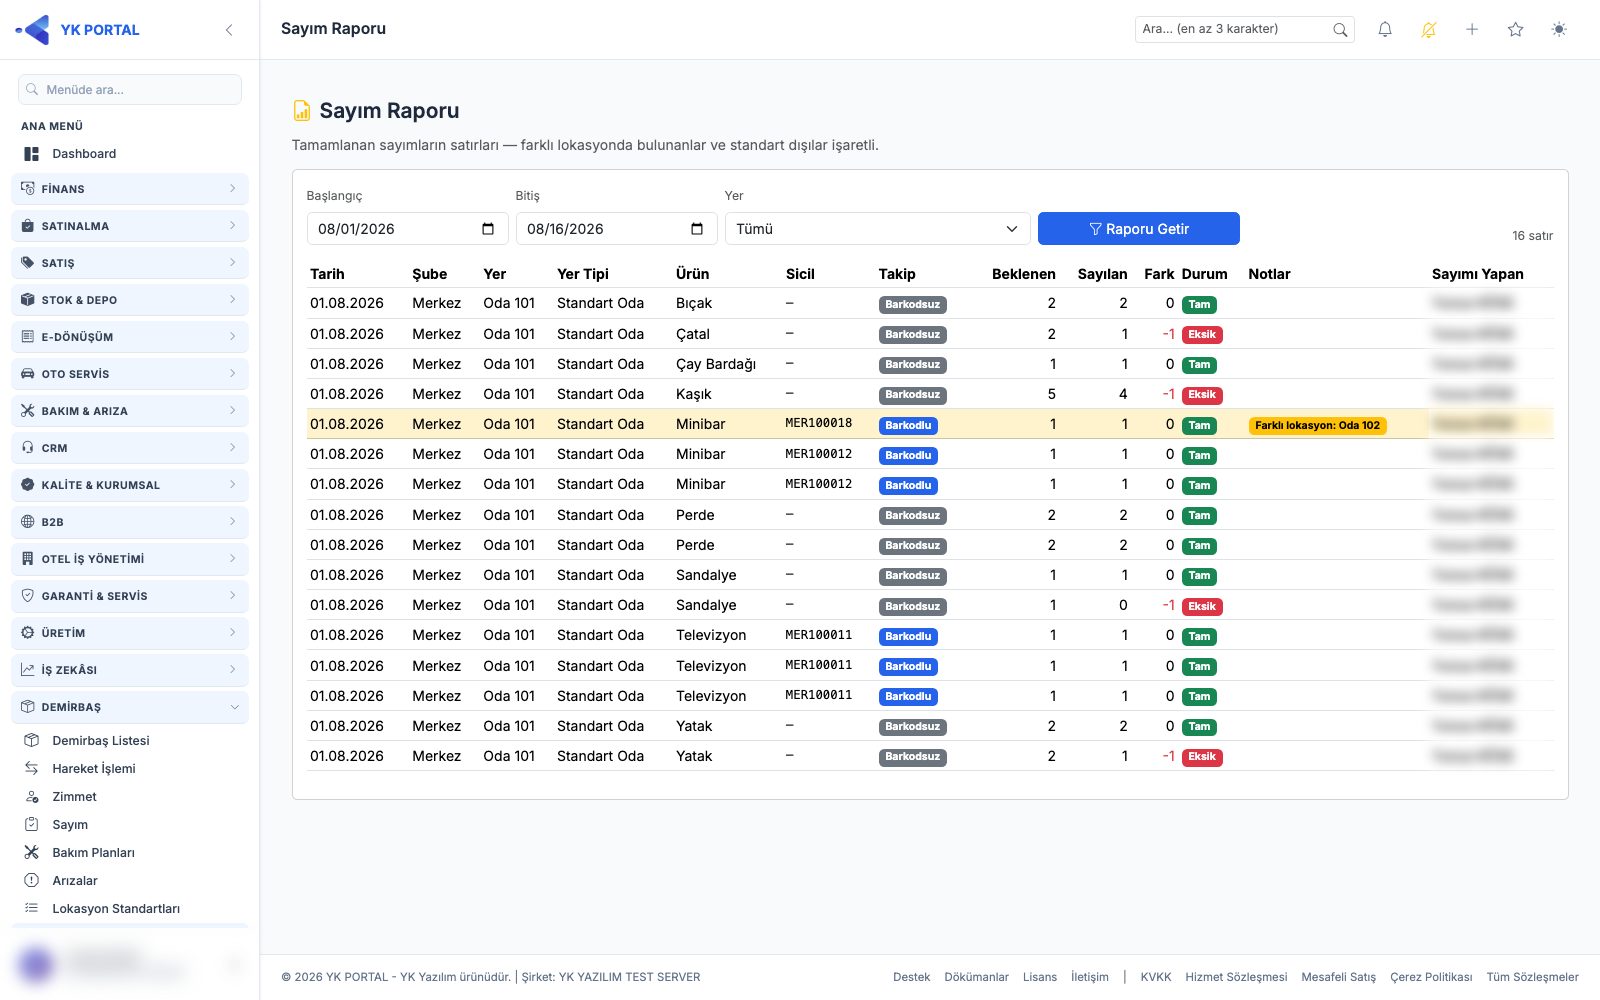Open the KVKK footer link
This screenshot has width=1600, height=1000.
[x=1155, y=977]
